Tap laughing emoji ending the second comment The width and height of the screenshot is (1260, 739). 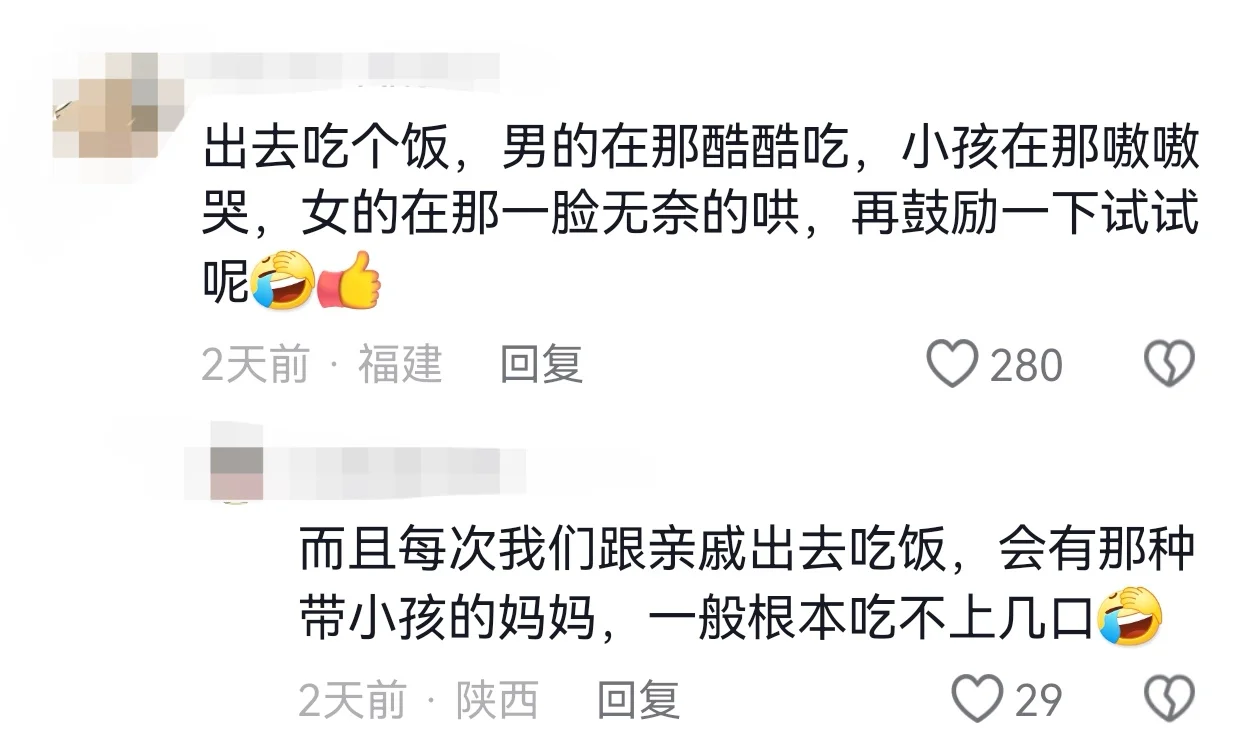[1130, 615]
